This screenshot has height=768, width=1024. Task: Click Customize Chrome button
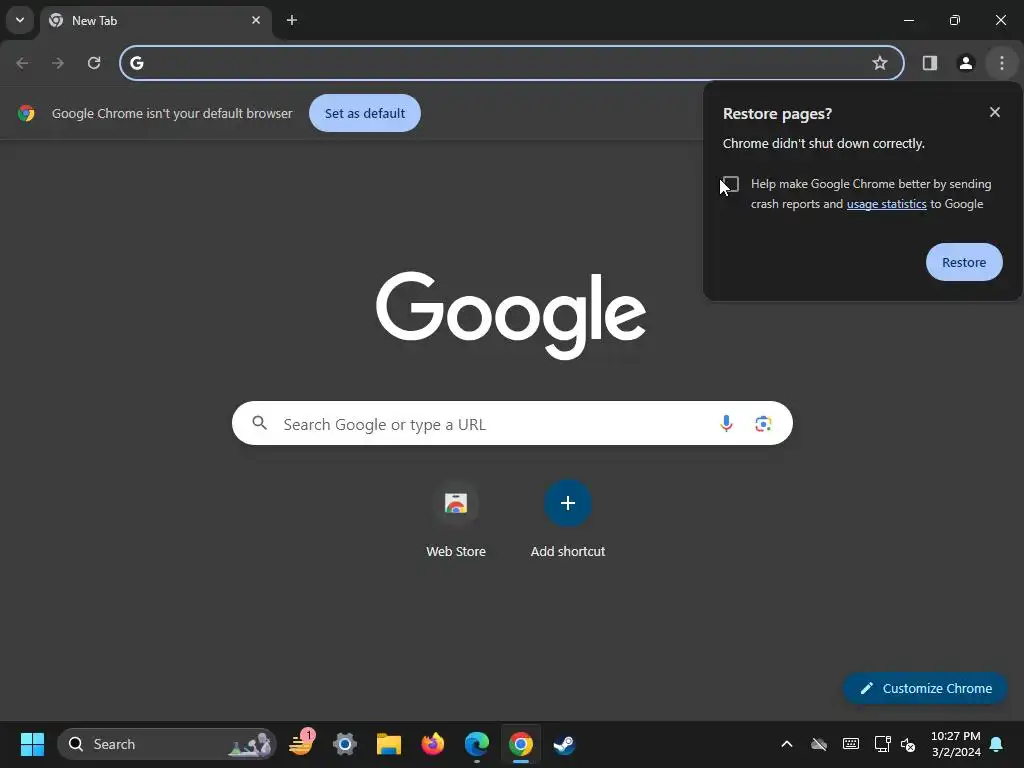point(925,688)
